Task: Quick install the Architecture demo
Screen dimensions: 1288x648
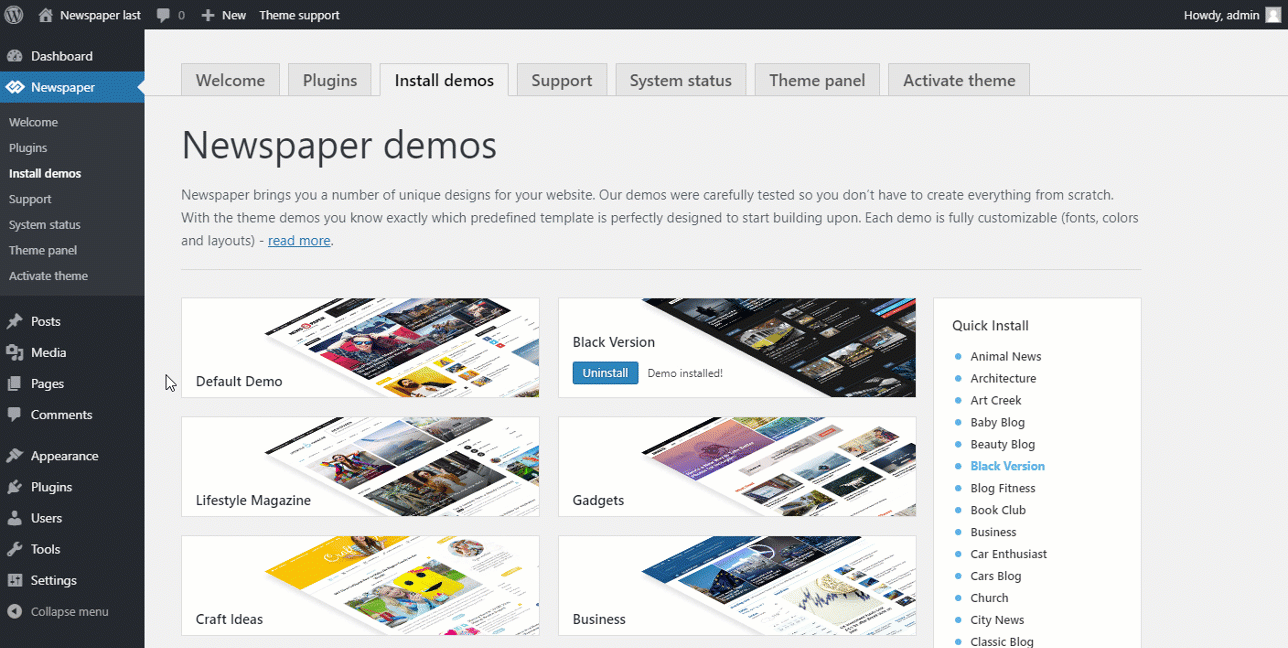Action: (1003, 378)
